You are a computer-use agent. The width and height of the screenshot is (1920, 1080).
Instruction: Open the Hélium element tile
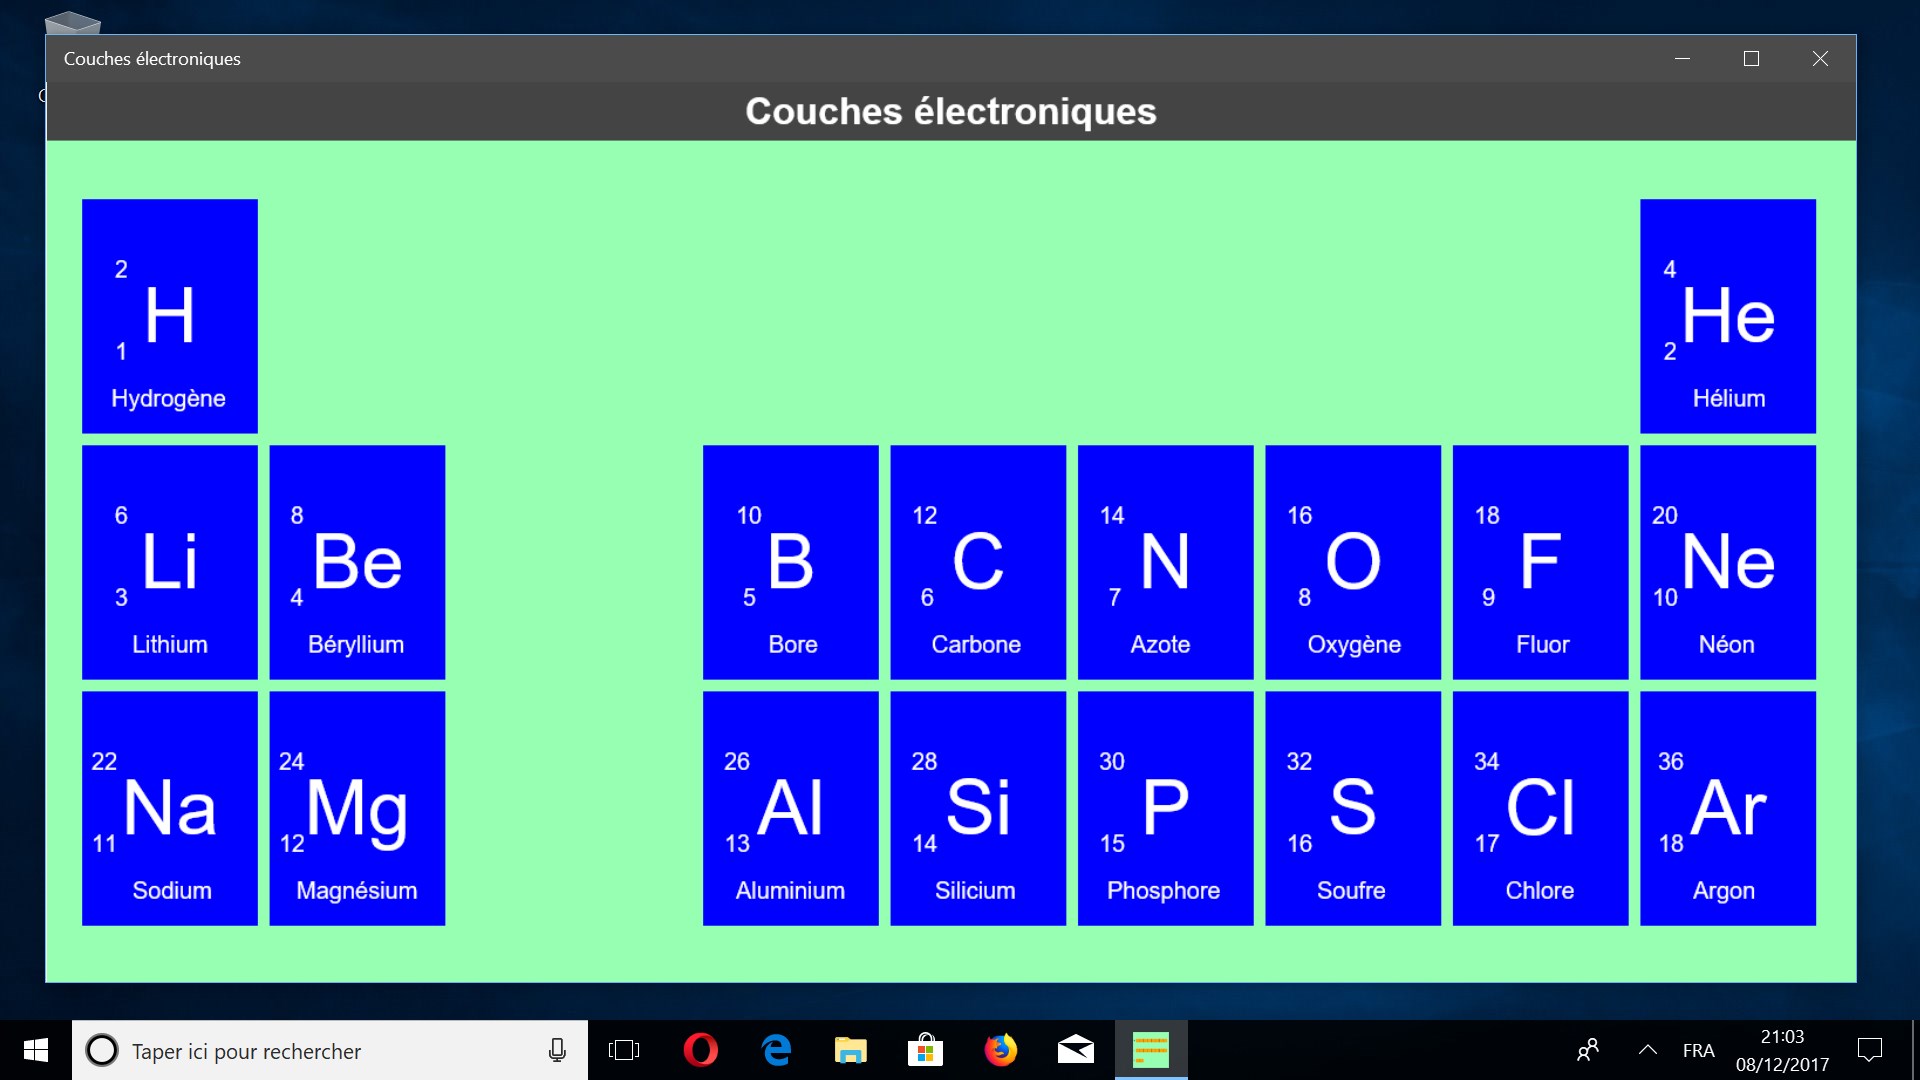pyautogui.click(x=1727, y=316)
